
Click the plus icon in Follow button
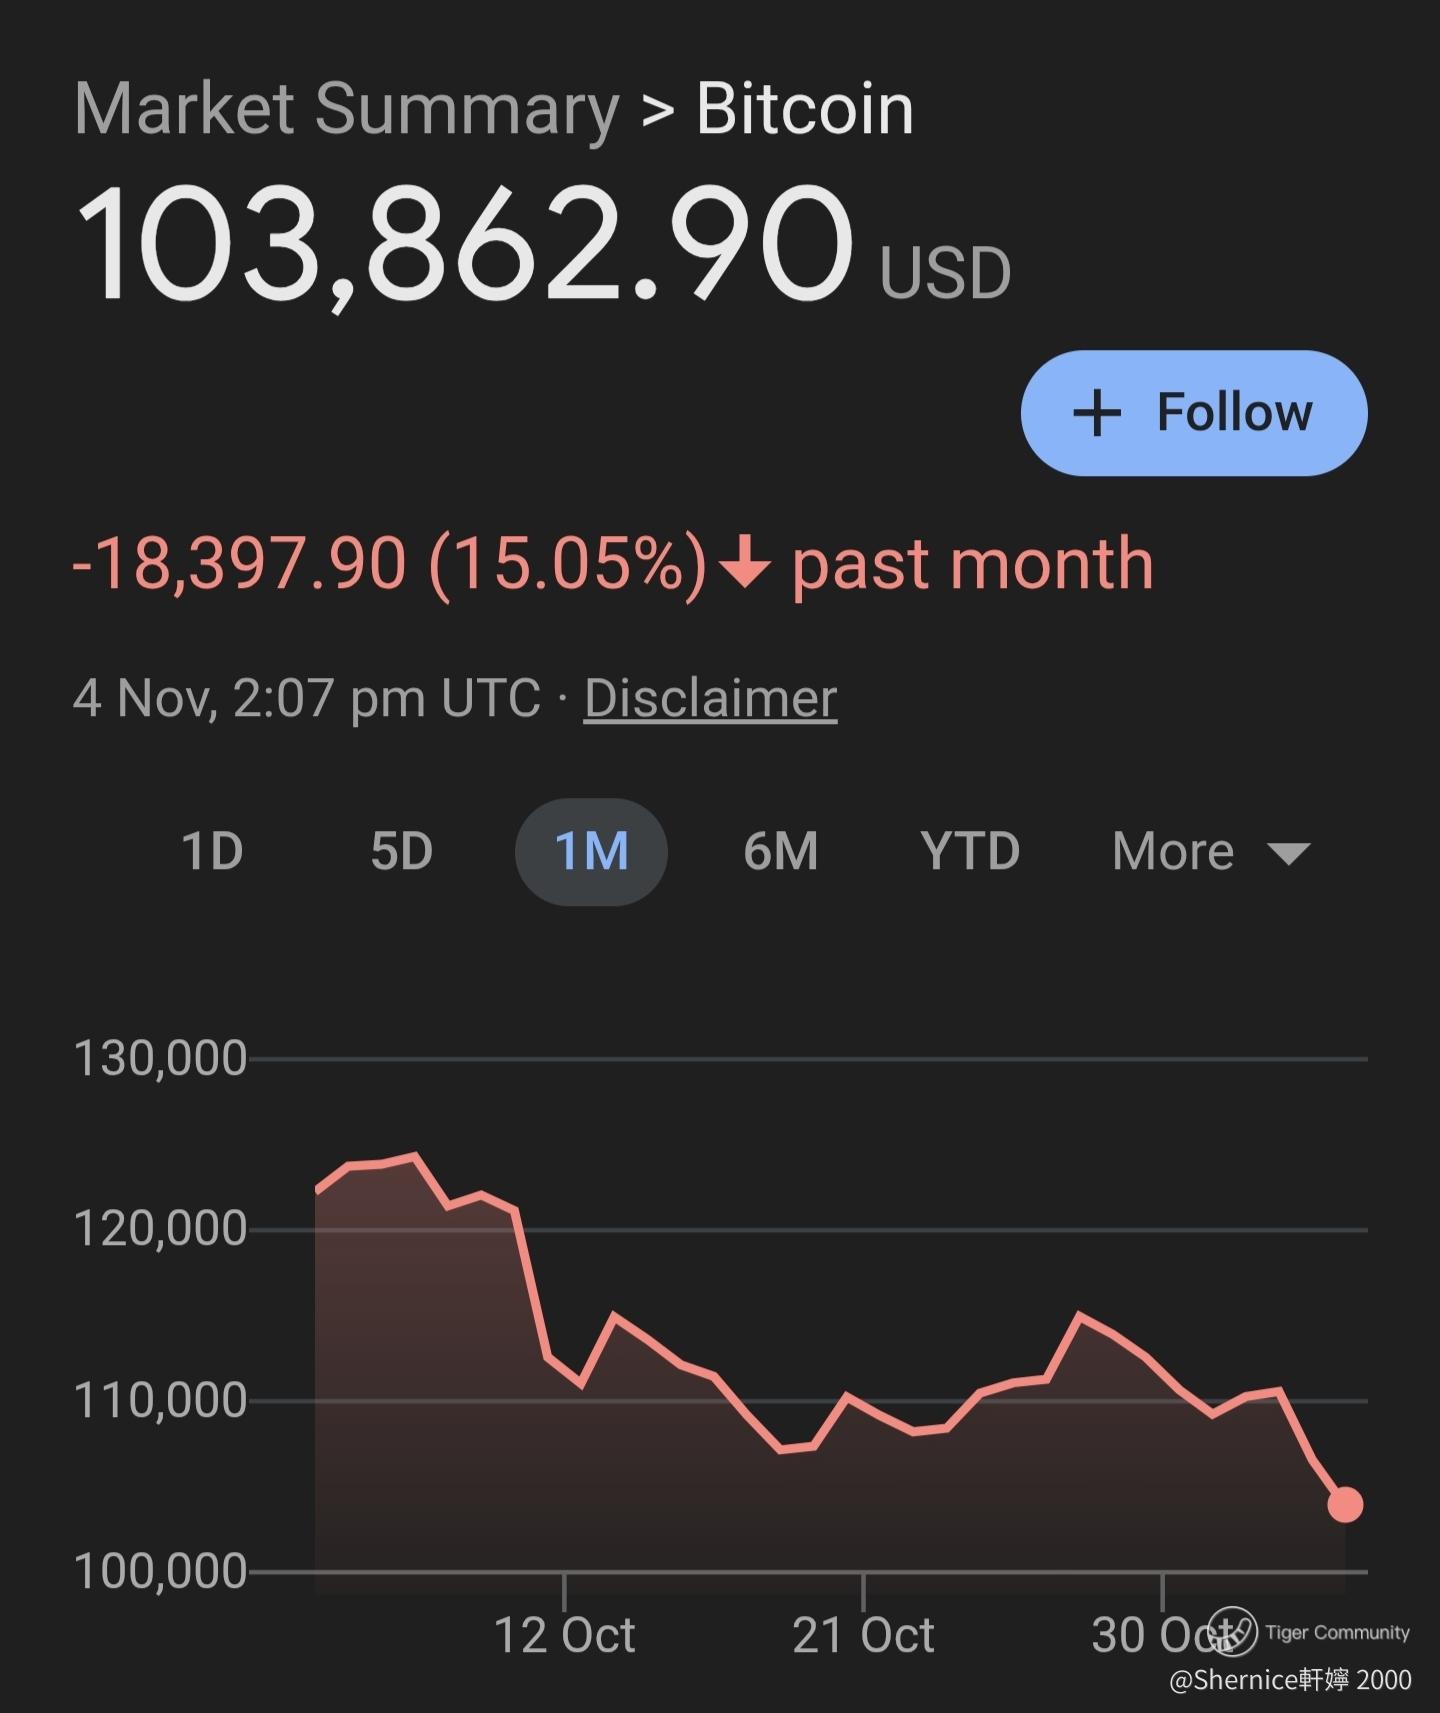point(1097,413)
